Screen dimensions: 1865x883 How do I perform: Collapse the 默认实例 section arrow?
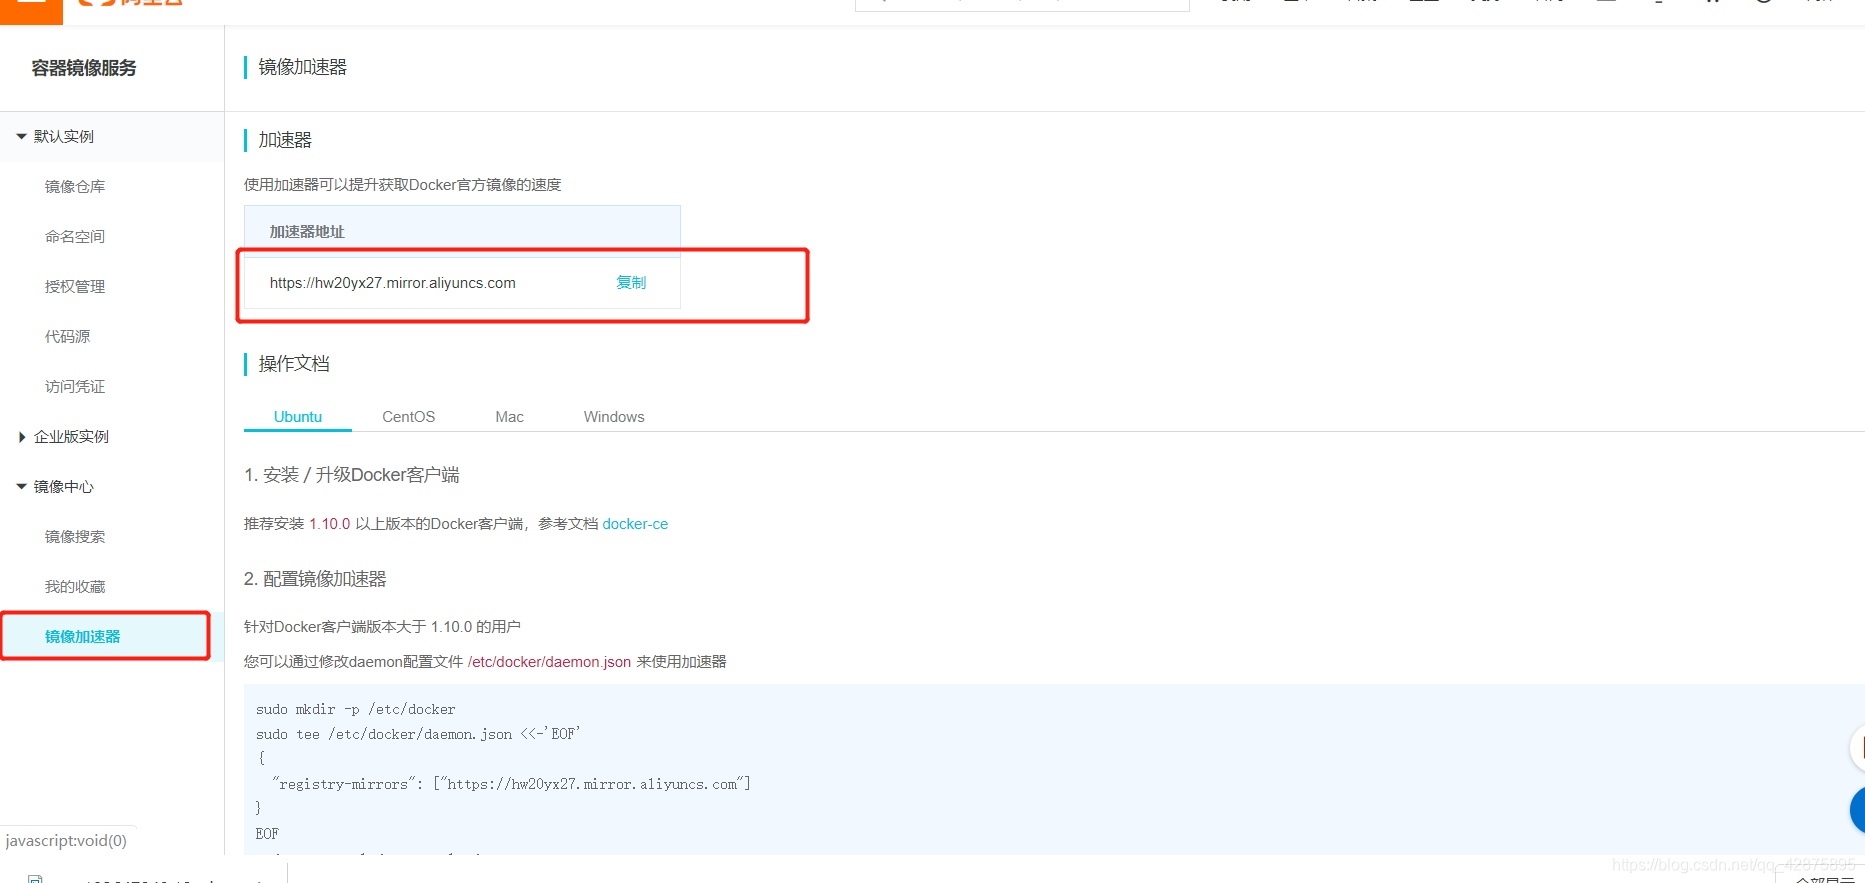21,136
